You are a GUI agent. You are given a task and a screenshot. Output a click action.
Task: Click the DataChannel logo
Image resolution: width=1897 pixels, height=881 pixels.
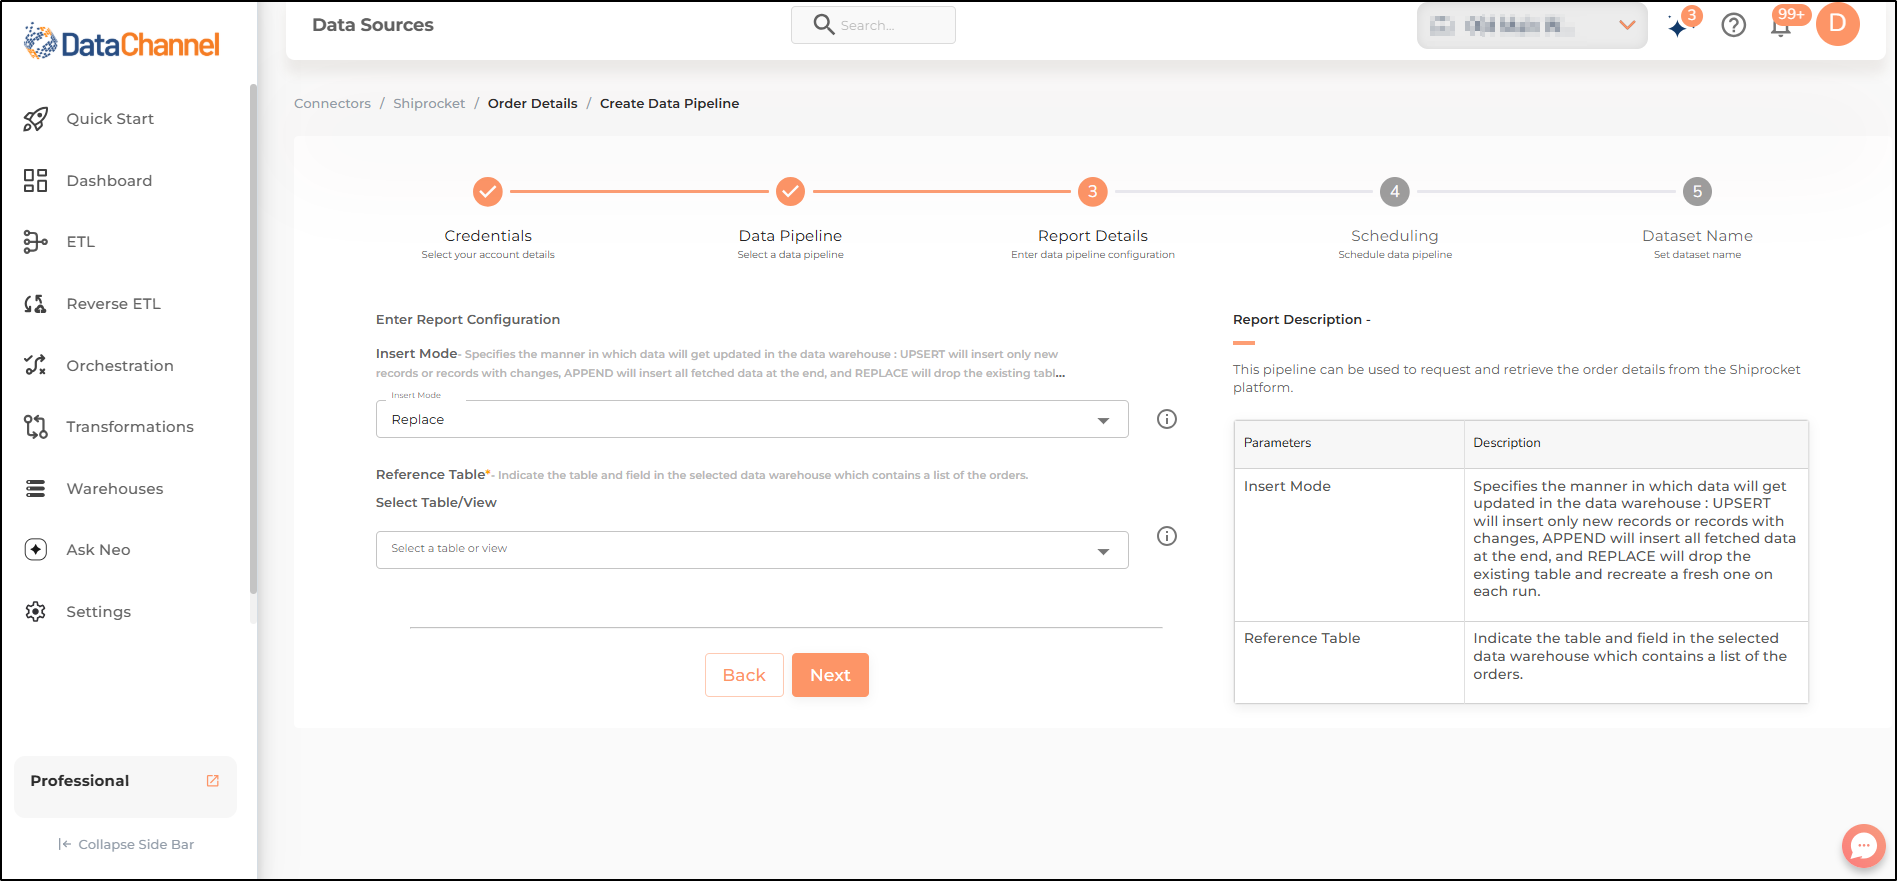coord(121,42)
